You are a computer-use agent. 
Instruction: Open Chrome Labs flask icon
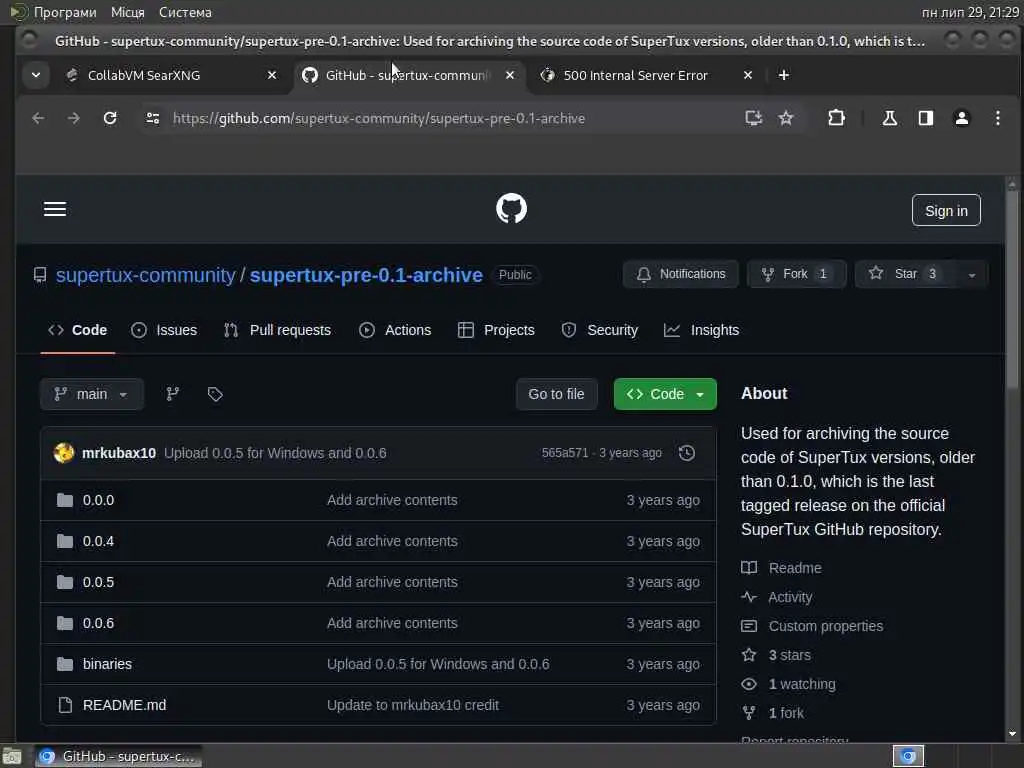[889, 118]
